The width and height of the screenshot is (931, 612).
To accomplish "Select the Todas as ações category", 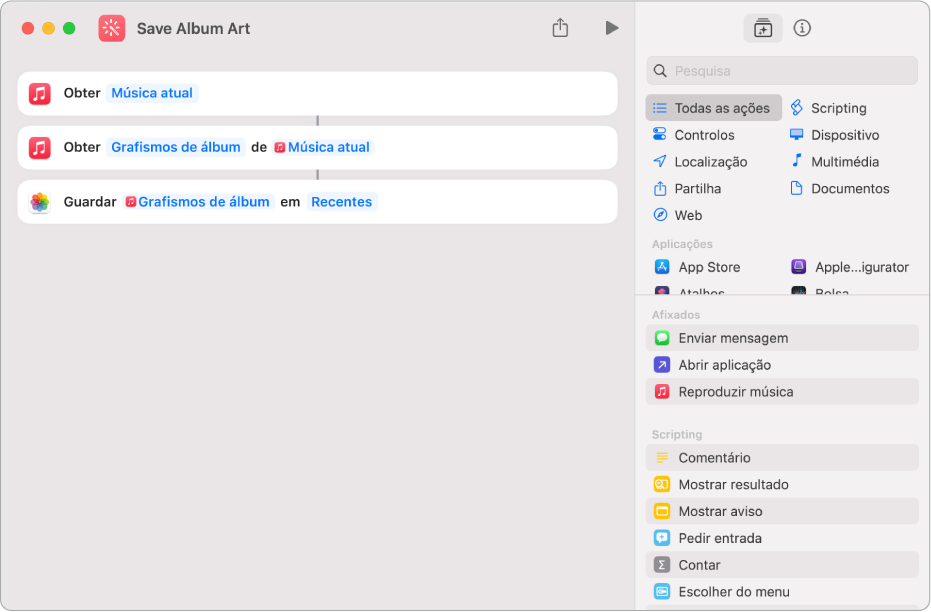I will point(714,108).
